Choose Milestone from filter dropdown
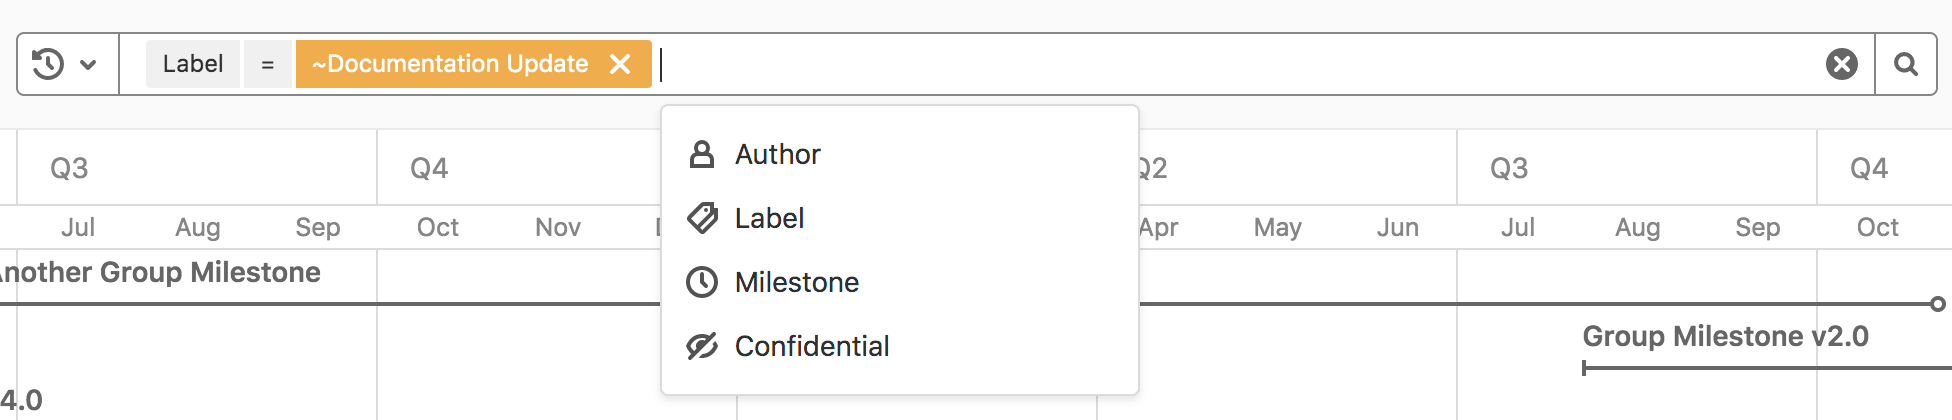The width and height of the screenshot is (1952, 420). pyautogui.click(x=797, y=282)
